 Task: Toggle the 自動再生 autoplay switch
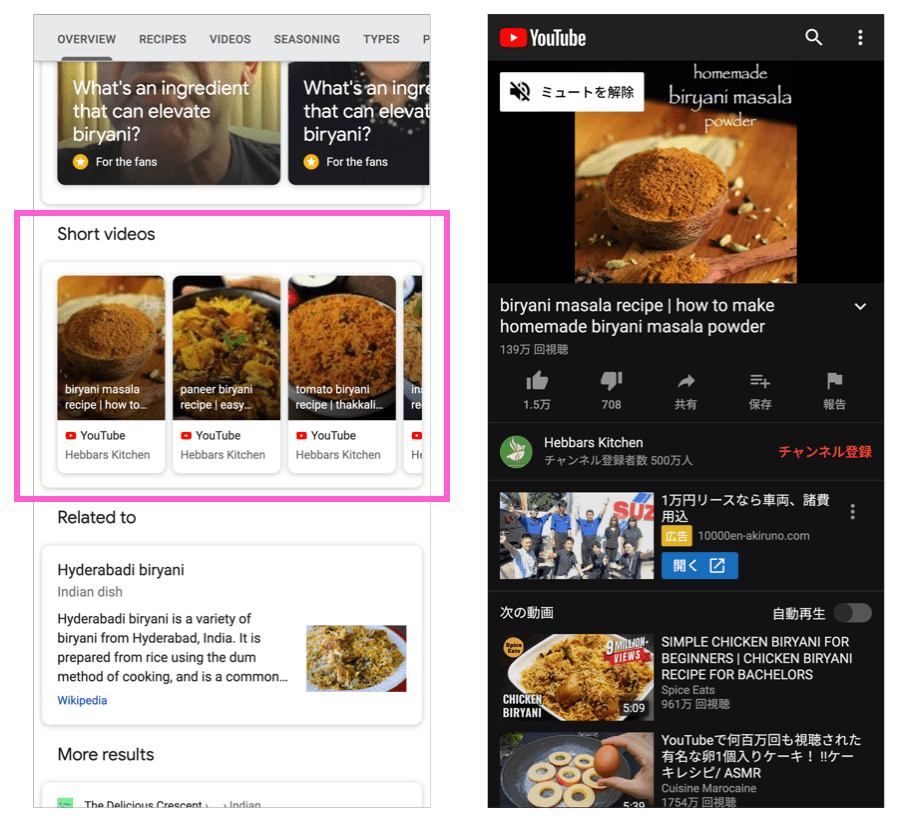852,613
